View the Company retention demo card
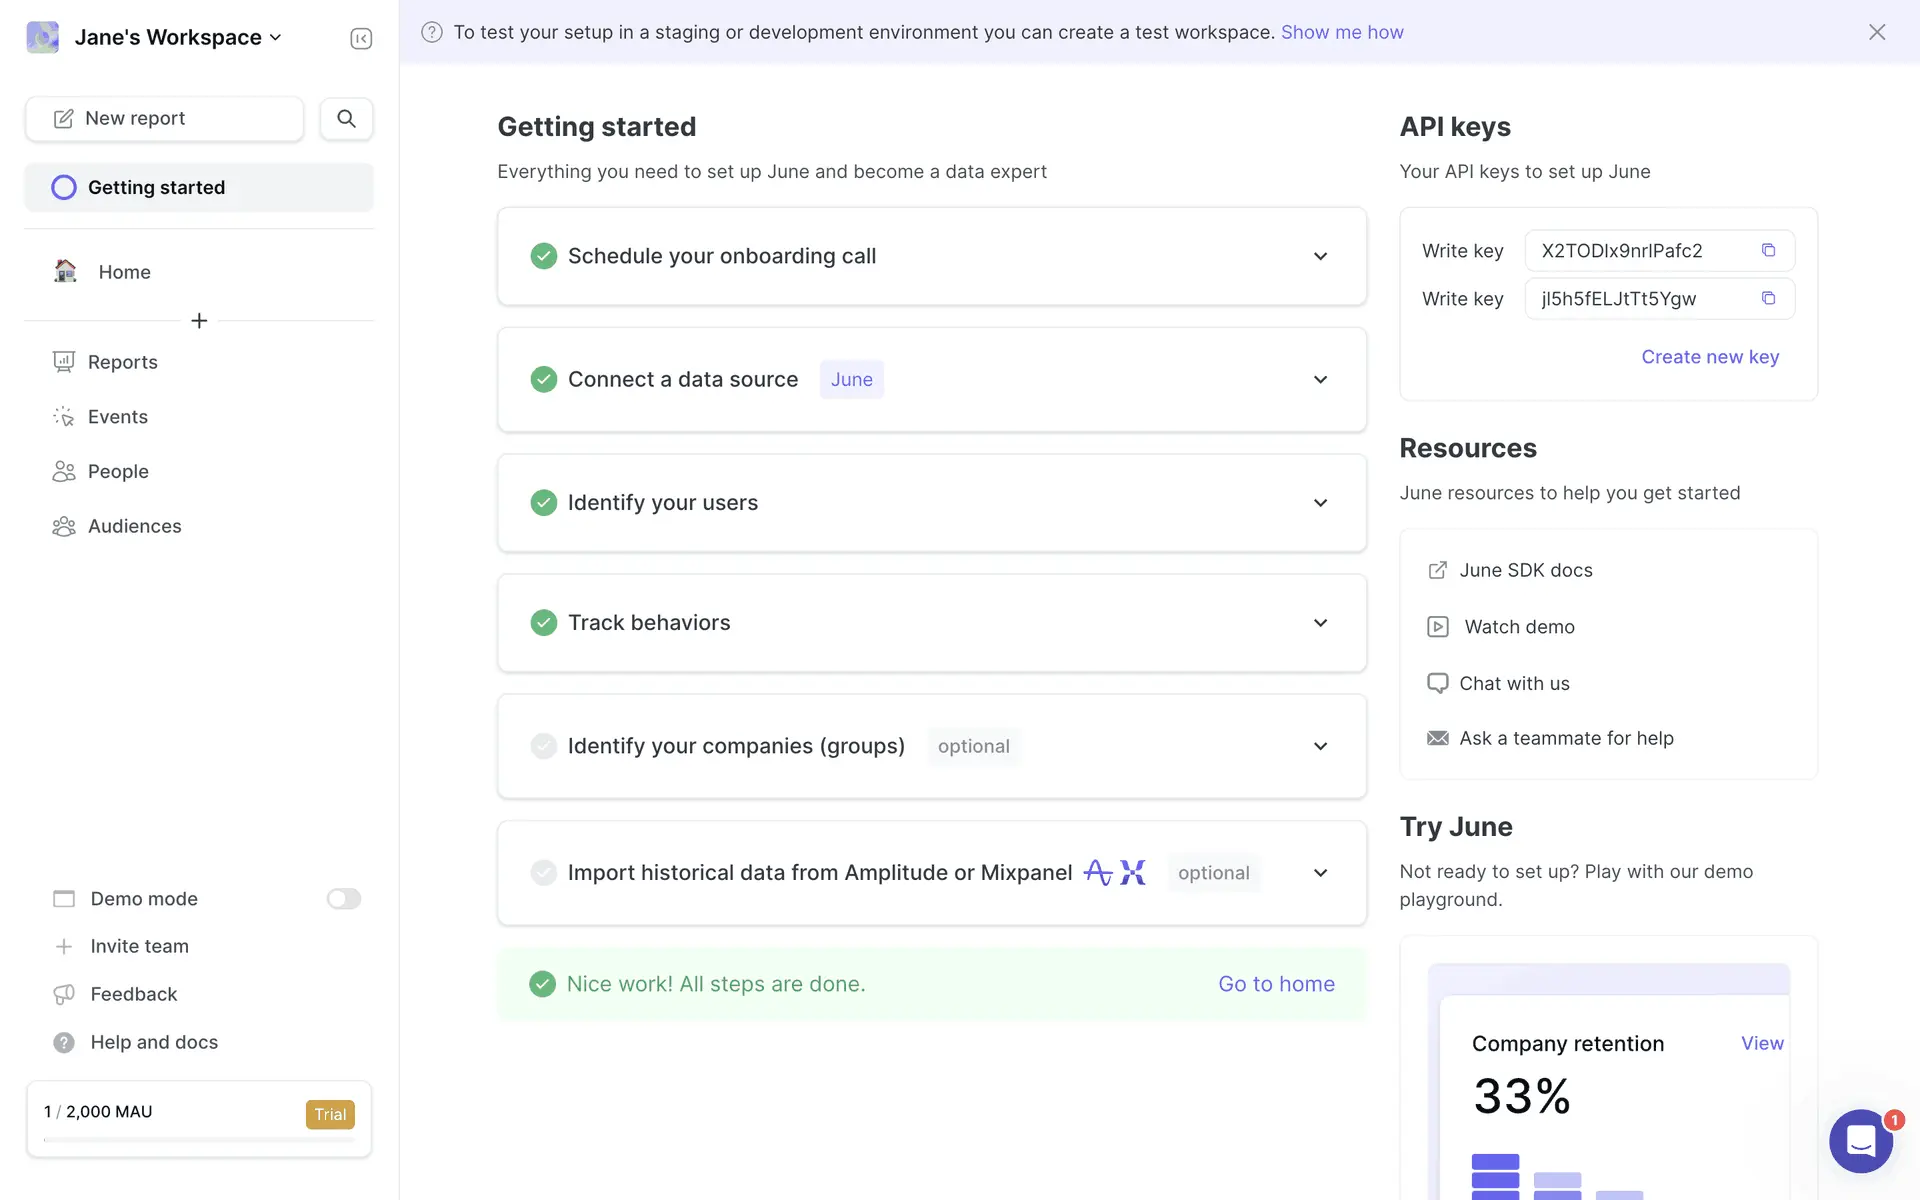The width and height of the screenshot is (1920, 1200). click(x=1762, y=1043)
